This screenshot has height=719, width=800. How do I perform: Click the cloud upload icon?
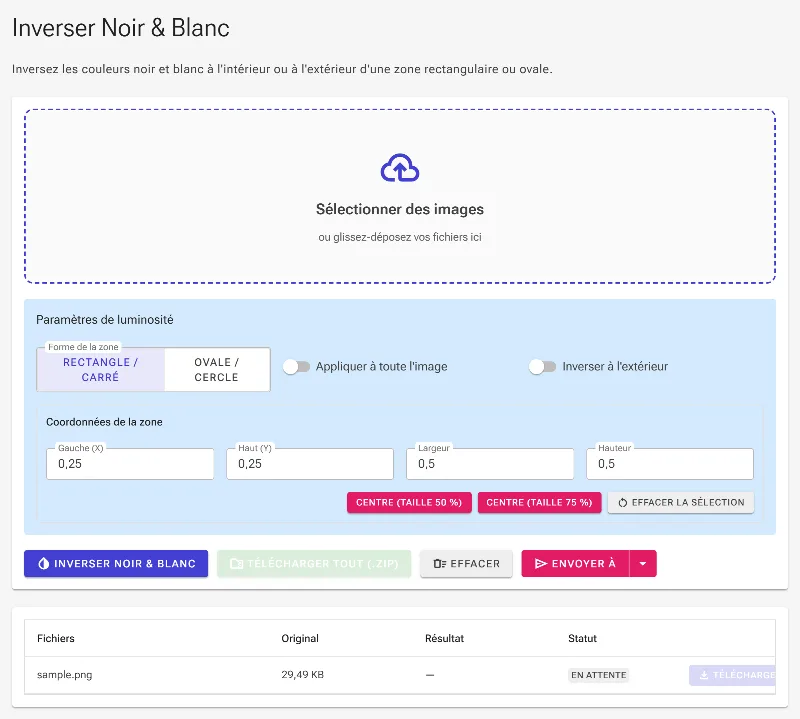[x=399, y=168]
